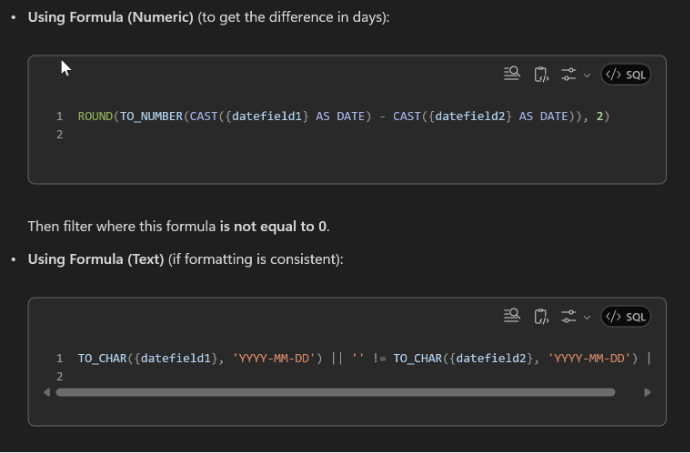Viewport: 690px width, 453px height.
Task: Click the SQL language badge on the ROUND block
Action: pos(626,74)
